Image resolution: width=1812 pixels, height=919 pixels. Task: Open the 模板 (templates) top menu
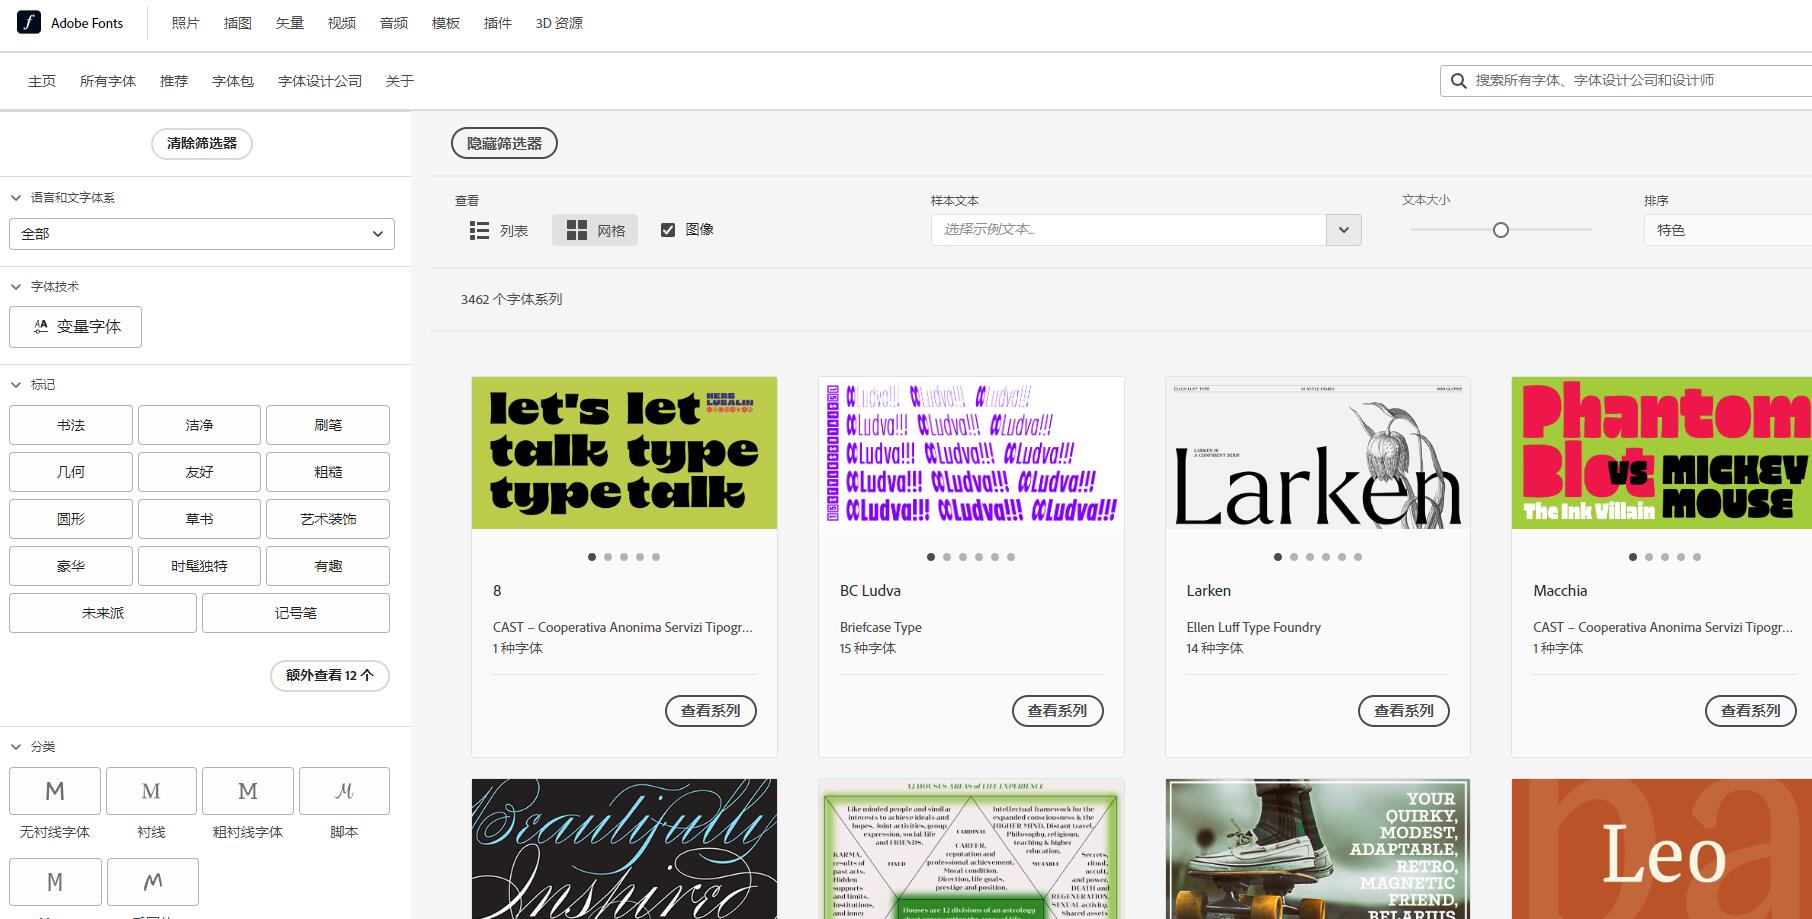[446, 23]
